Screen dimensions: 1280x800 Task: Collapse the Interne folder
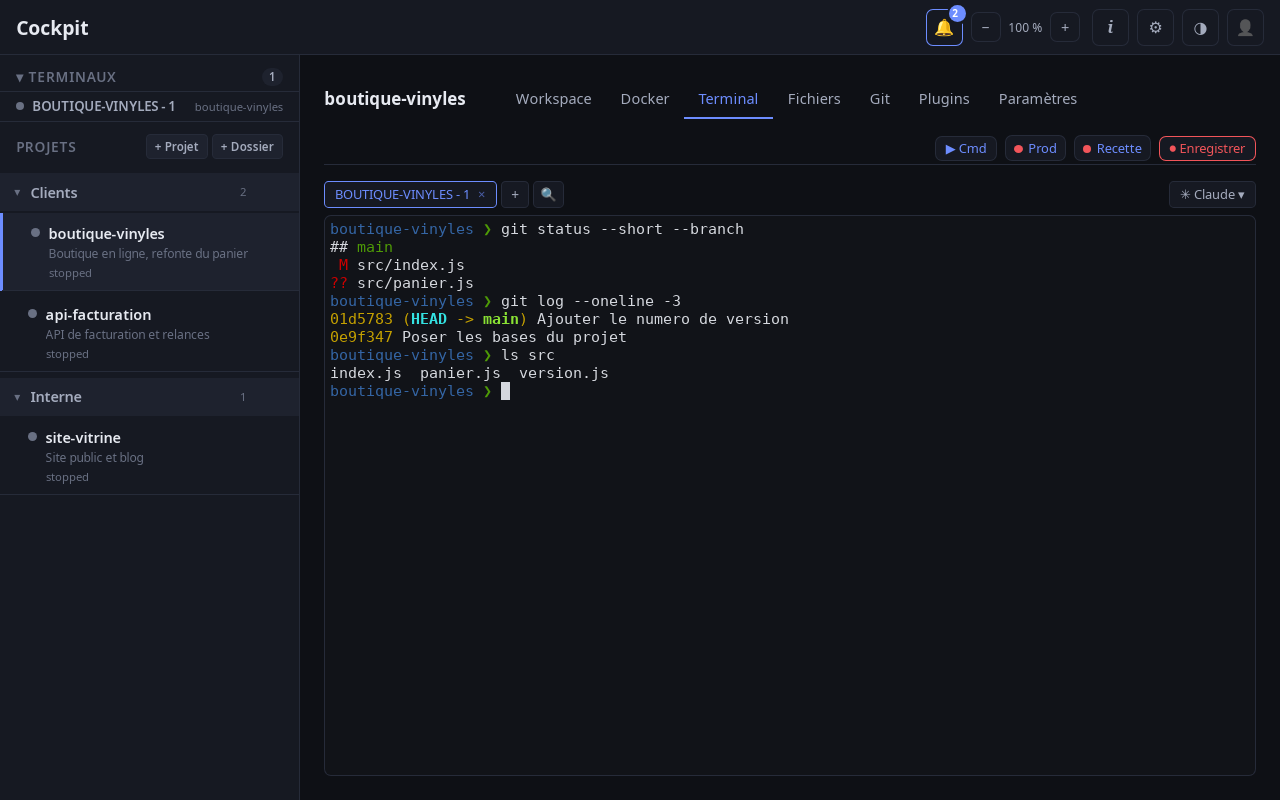[x=17, y=397]
